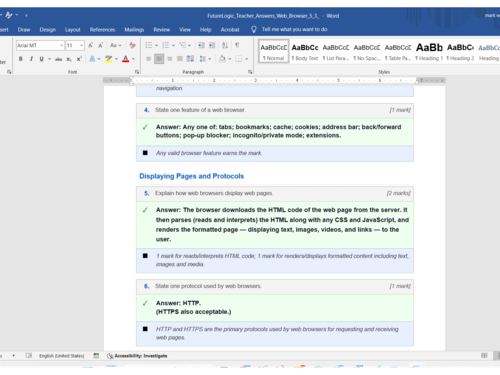The image size is (500, 375).
Task: Apply the List Paragraph style
Action: (336, 52)
